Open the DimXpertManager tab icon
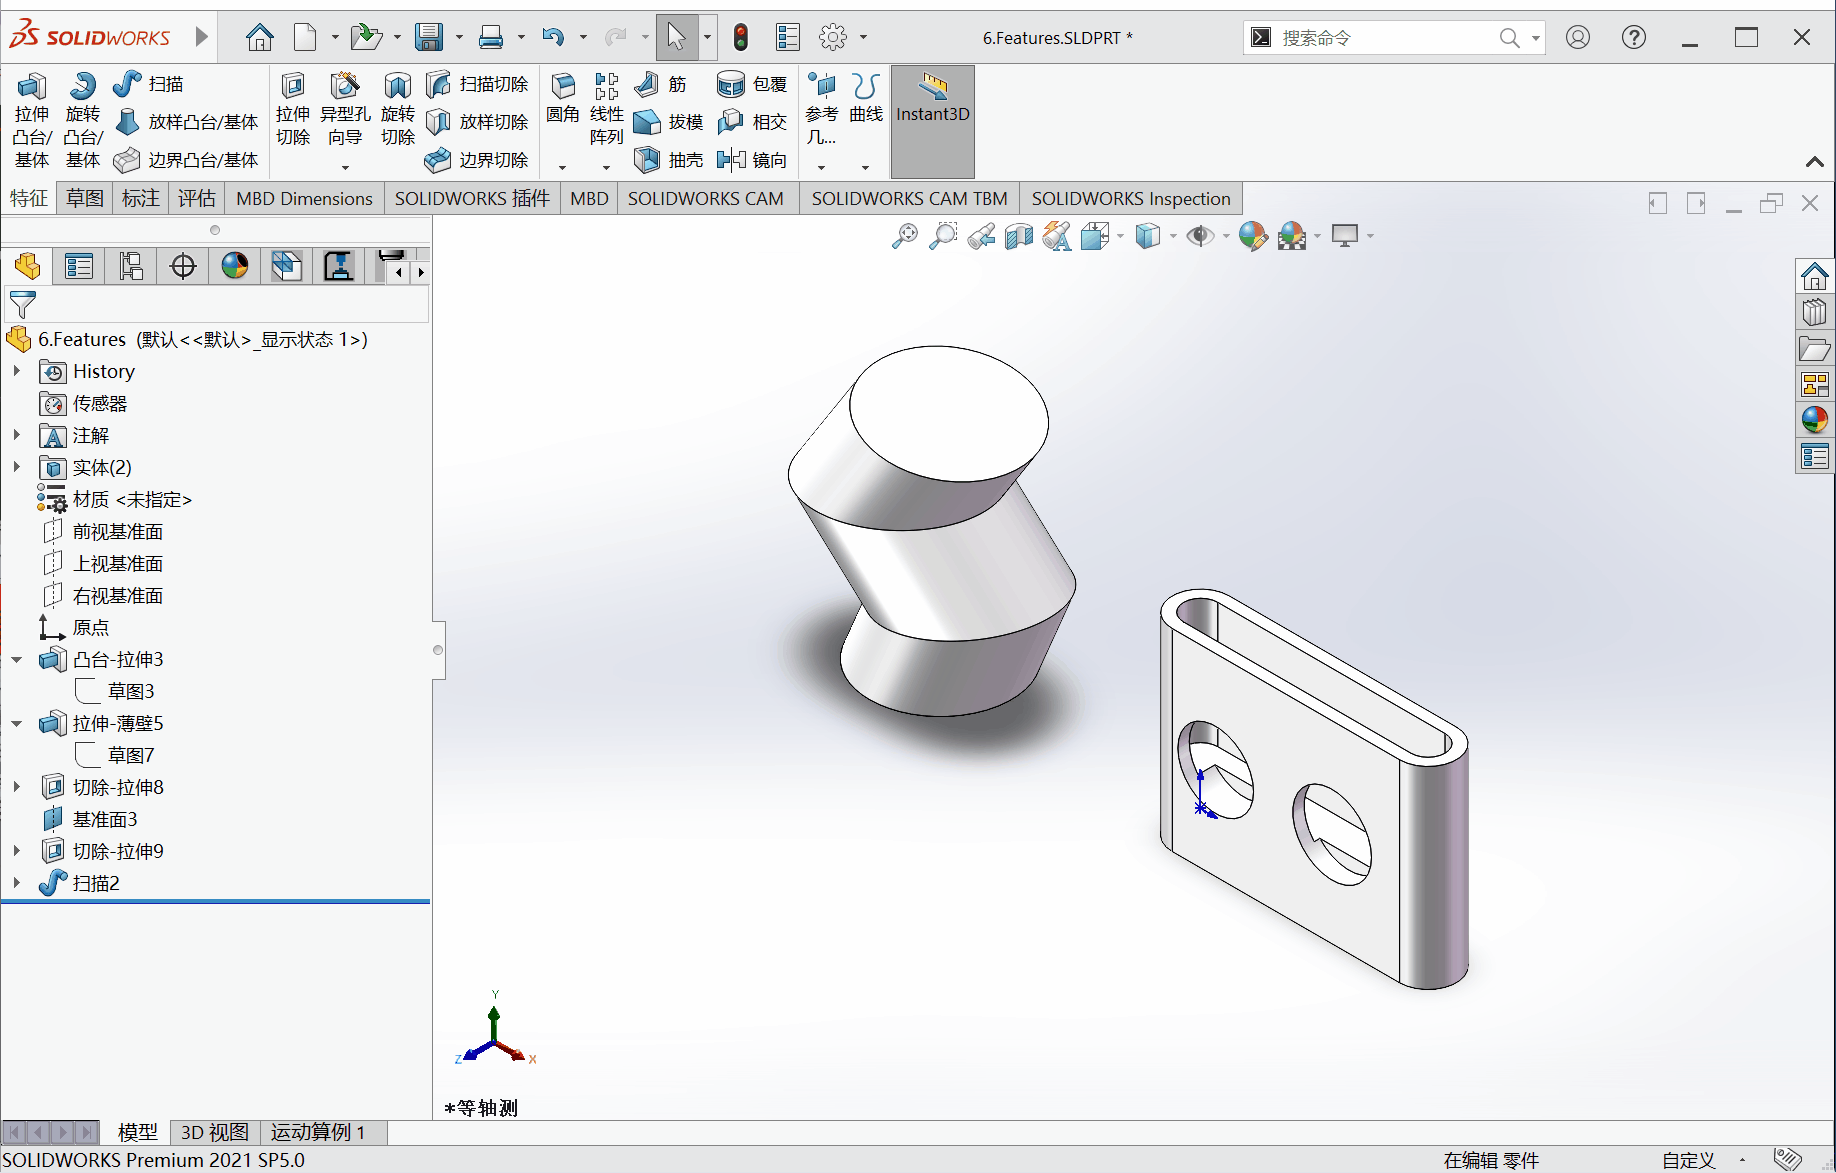The image size is (1836, 1173). pos(183,266)
